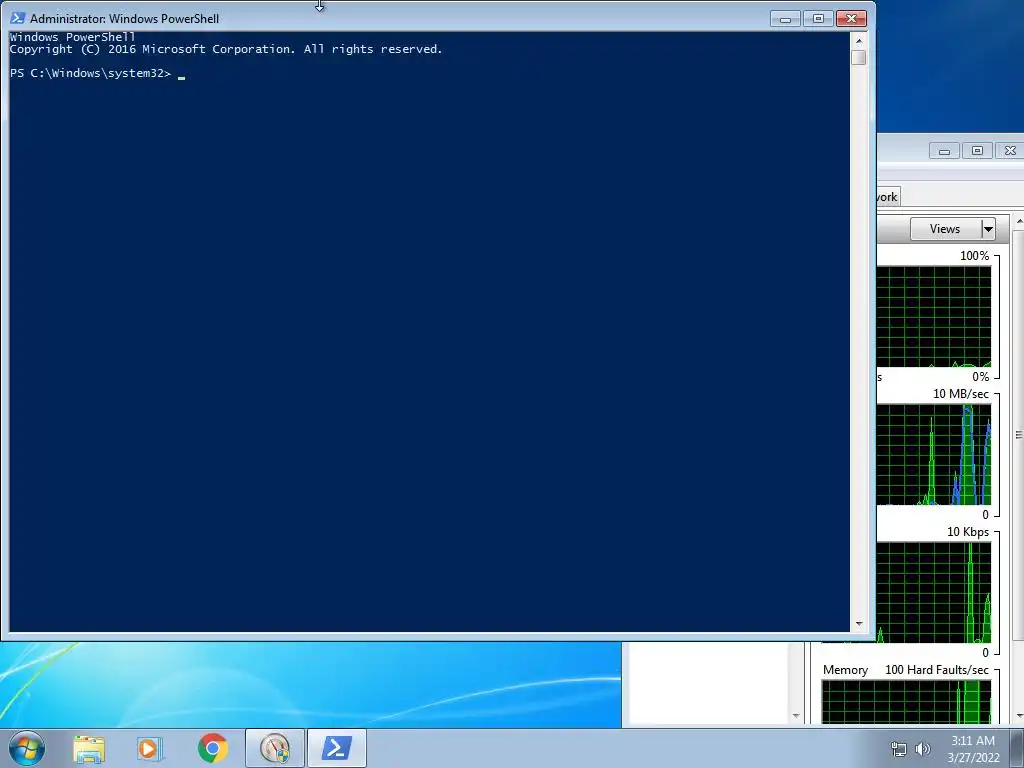Maximize the Resource Monitor window
The image size is (1024, 768).
click(x=977, y=151)
